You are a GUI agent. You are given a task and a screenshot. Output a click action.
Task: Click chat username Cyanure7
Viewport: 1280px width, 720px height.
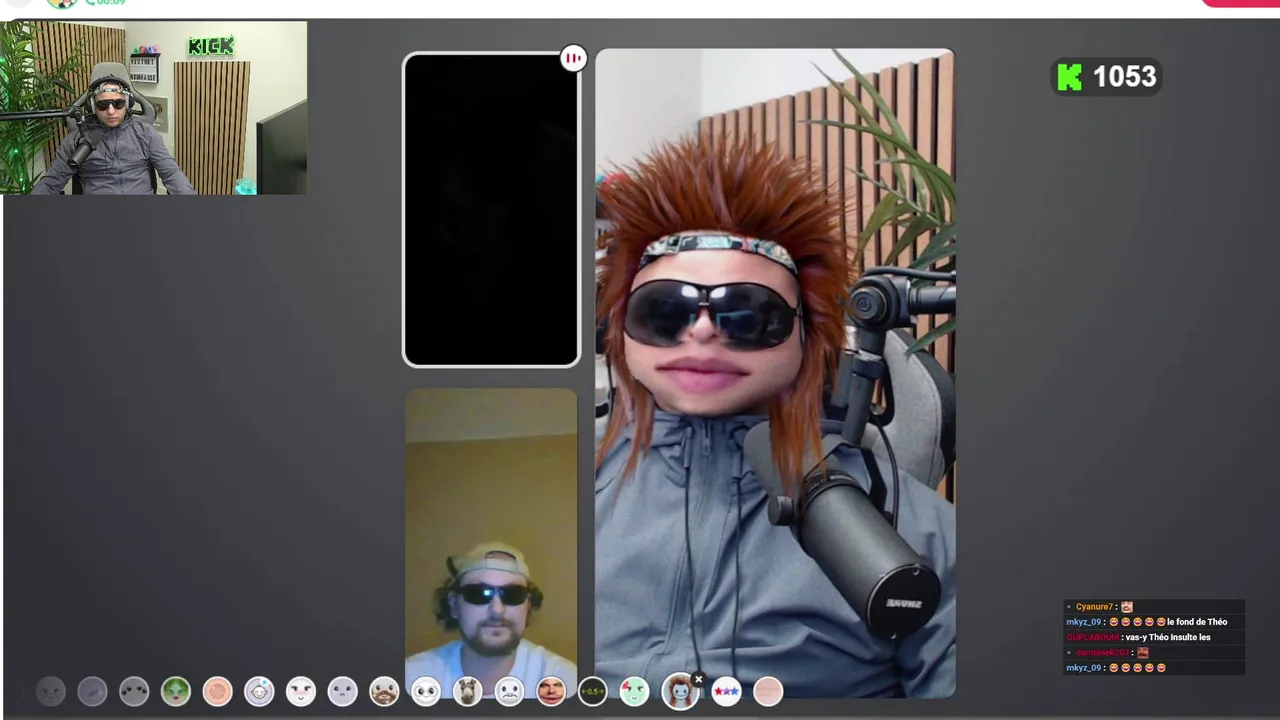click(x=1094, y=607)
